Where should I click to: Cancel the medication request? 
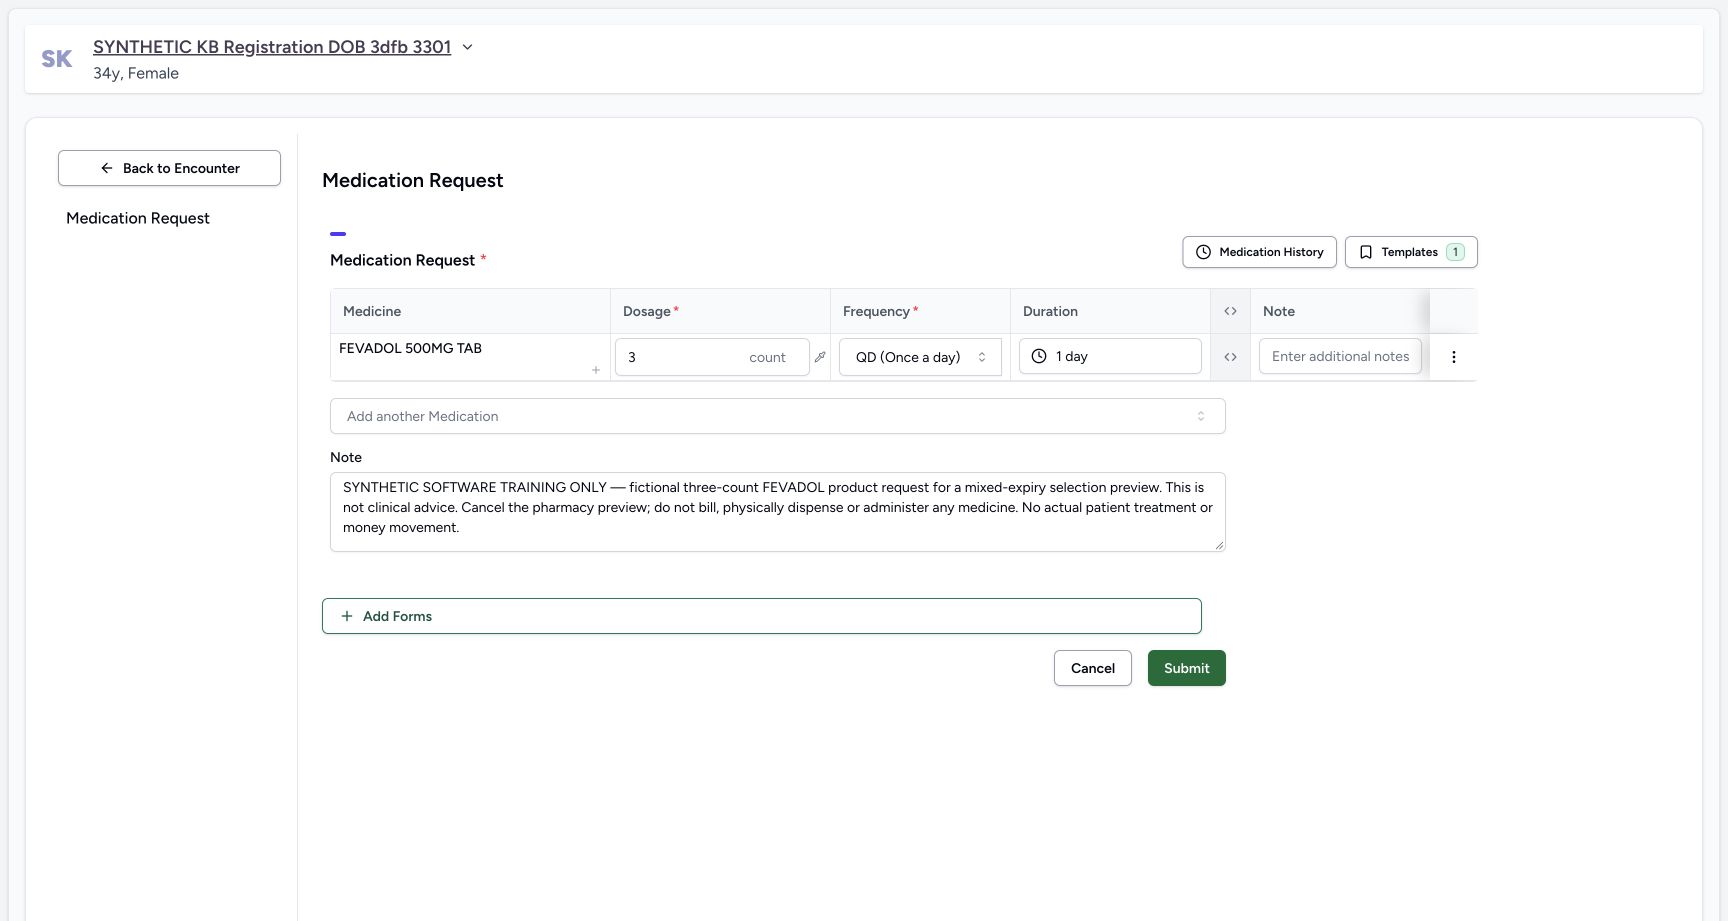click(1093, 668)
